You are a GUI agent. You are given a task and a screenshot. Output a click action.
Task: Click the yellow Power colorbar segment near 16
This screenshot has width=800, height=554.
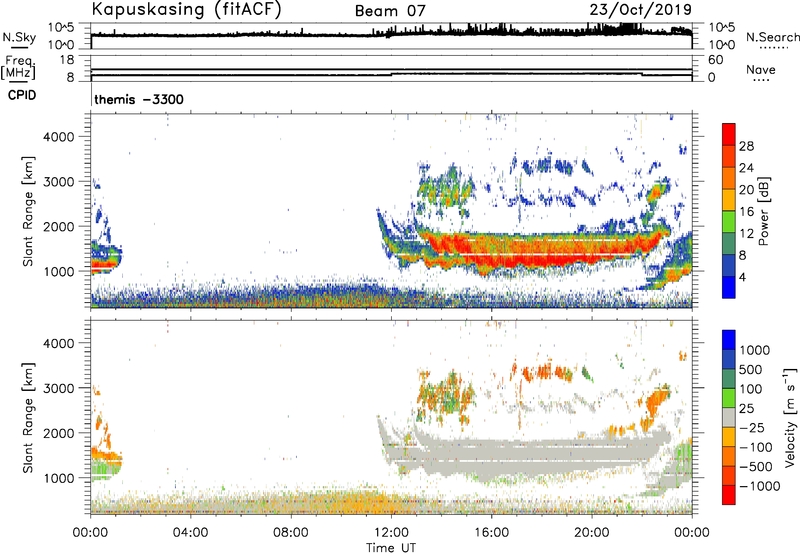[x=729, y=200]
